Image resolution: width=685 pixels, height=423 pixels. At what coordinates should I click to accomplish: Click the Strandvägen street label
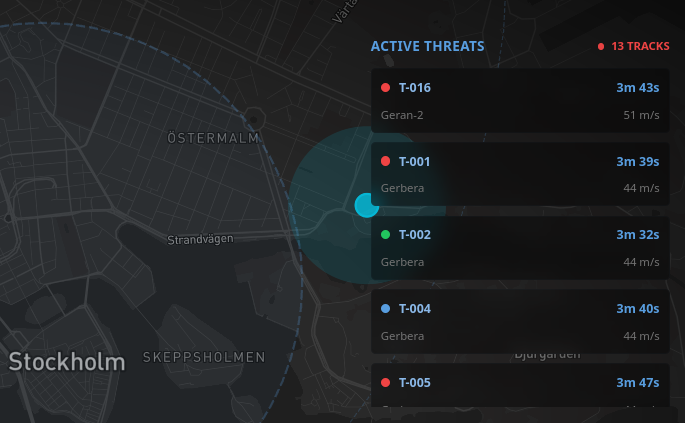[x=201, y=239]
